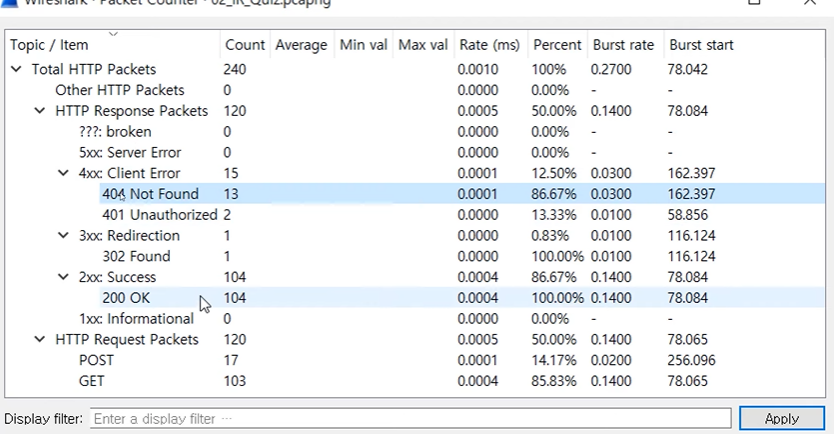
Task: Click the count 13 for 404 Not Found
Action: pos(231,194)
